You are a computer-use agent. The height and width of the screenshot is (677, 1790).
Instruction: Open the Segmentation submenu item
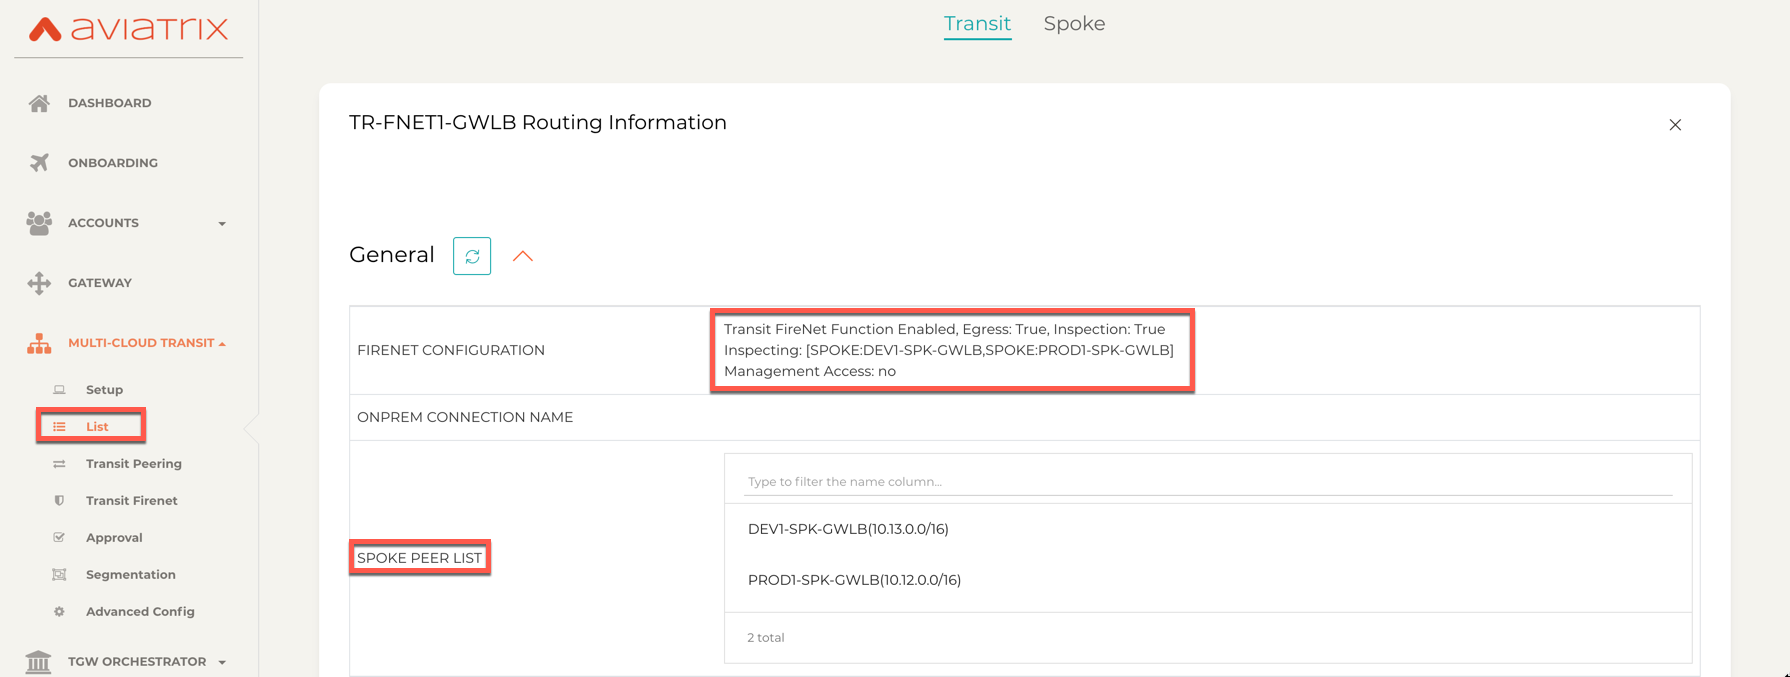131,575
